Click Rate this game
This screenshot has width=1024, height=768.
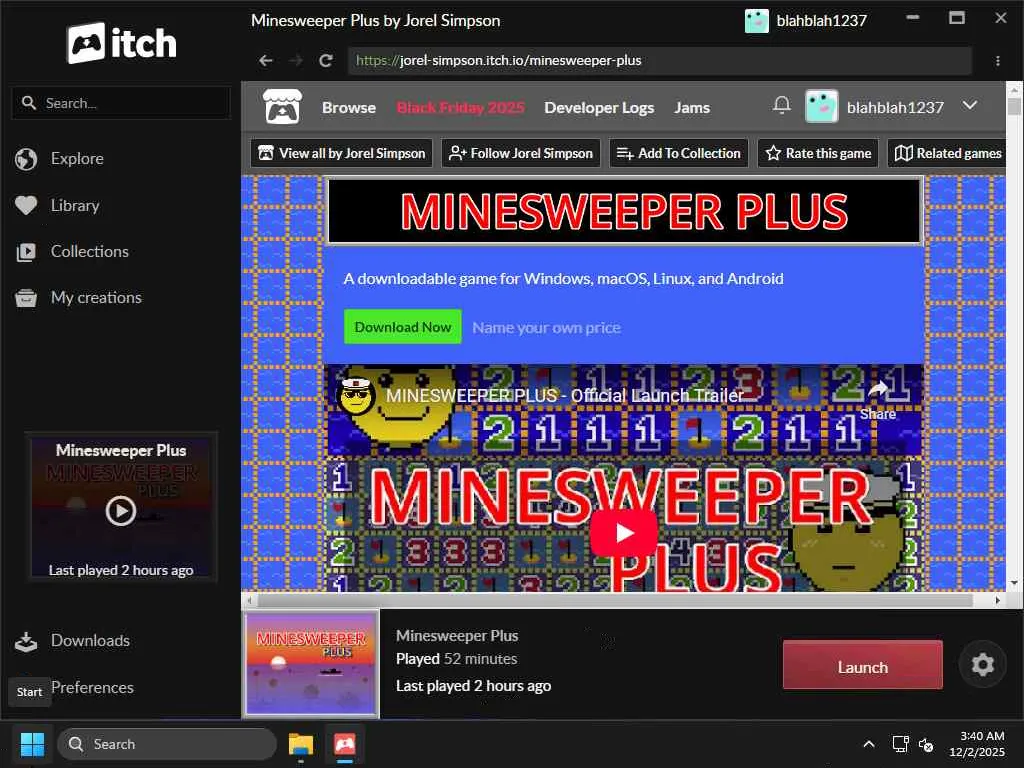click(x=818, y=153)
